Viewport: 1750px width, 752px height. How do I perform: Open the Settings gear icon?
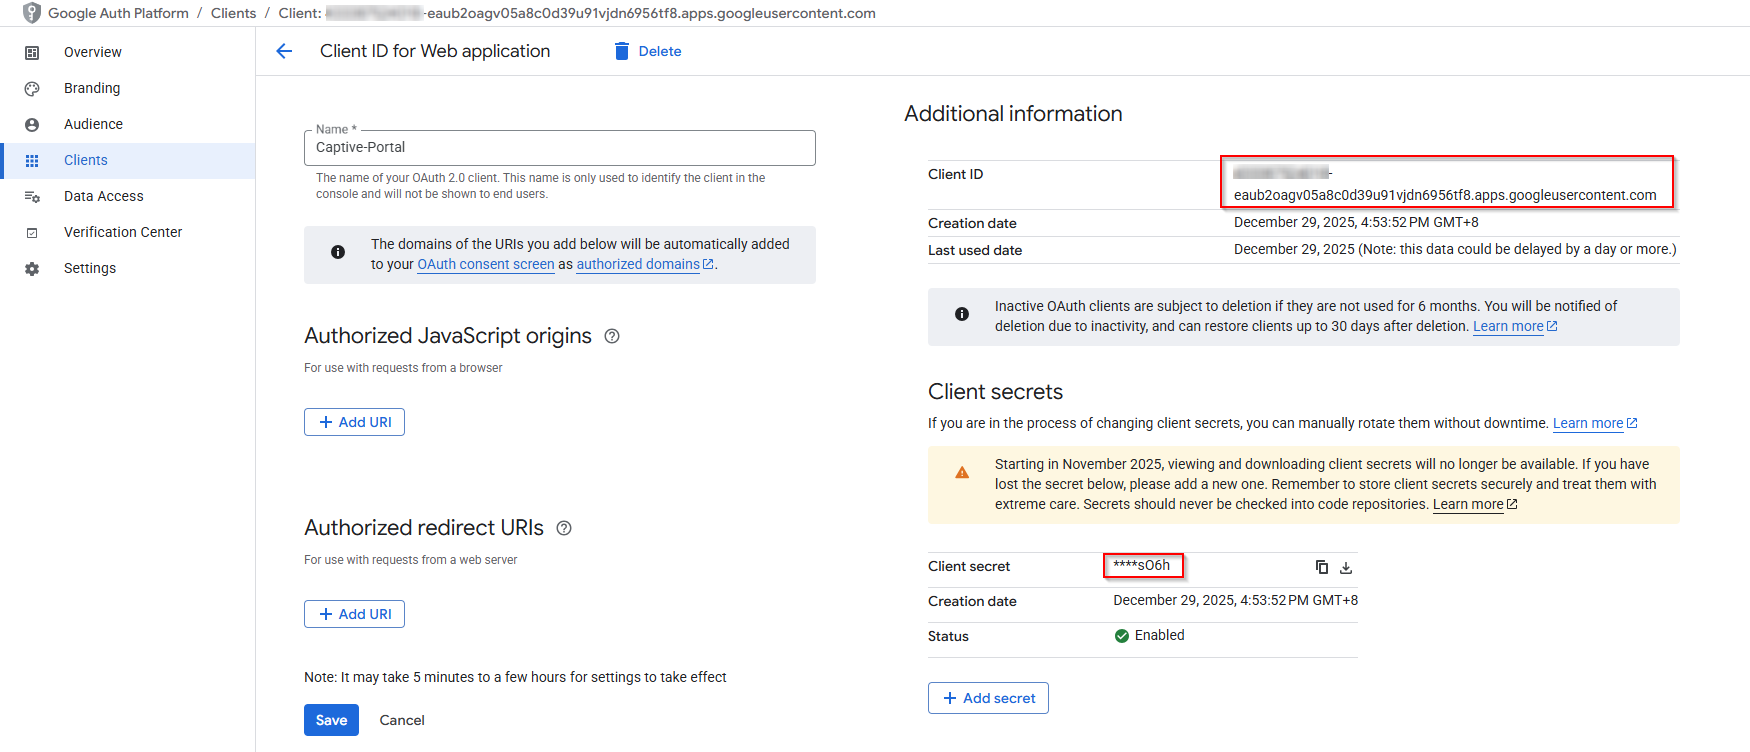pos(32,268)
